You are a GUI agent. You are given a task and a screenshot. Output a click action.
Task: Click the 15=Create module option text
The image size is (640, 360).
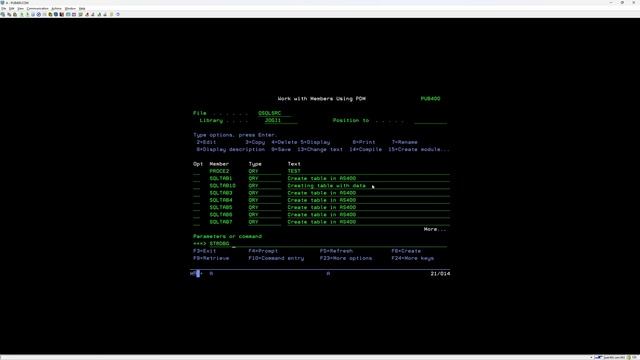[419, 150]
